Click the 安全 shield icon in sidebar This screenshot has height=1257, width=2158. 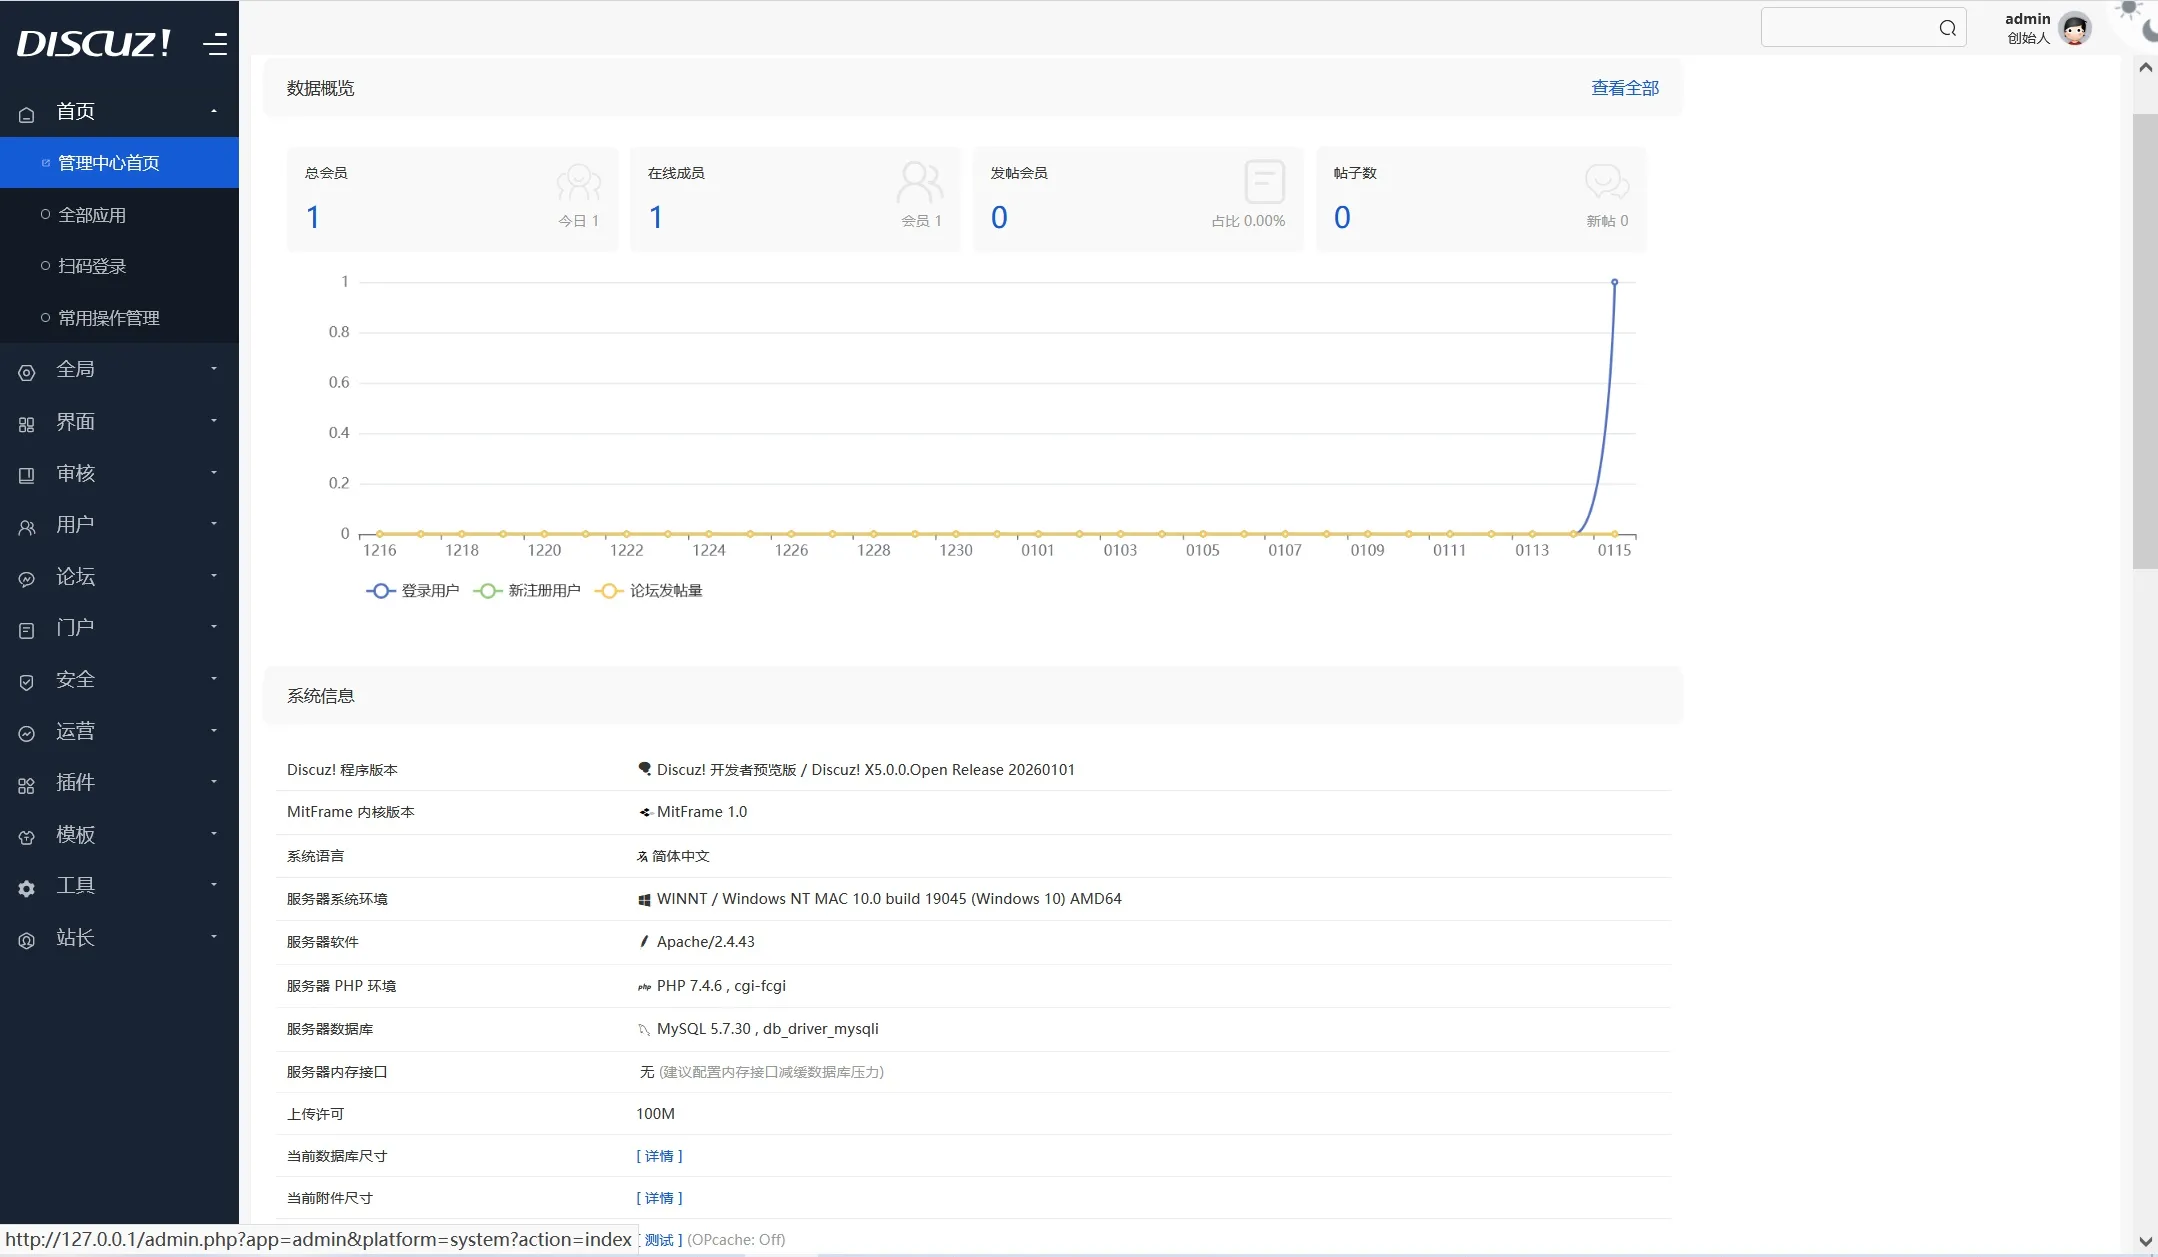(x=27, y=682)
